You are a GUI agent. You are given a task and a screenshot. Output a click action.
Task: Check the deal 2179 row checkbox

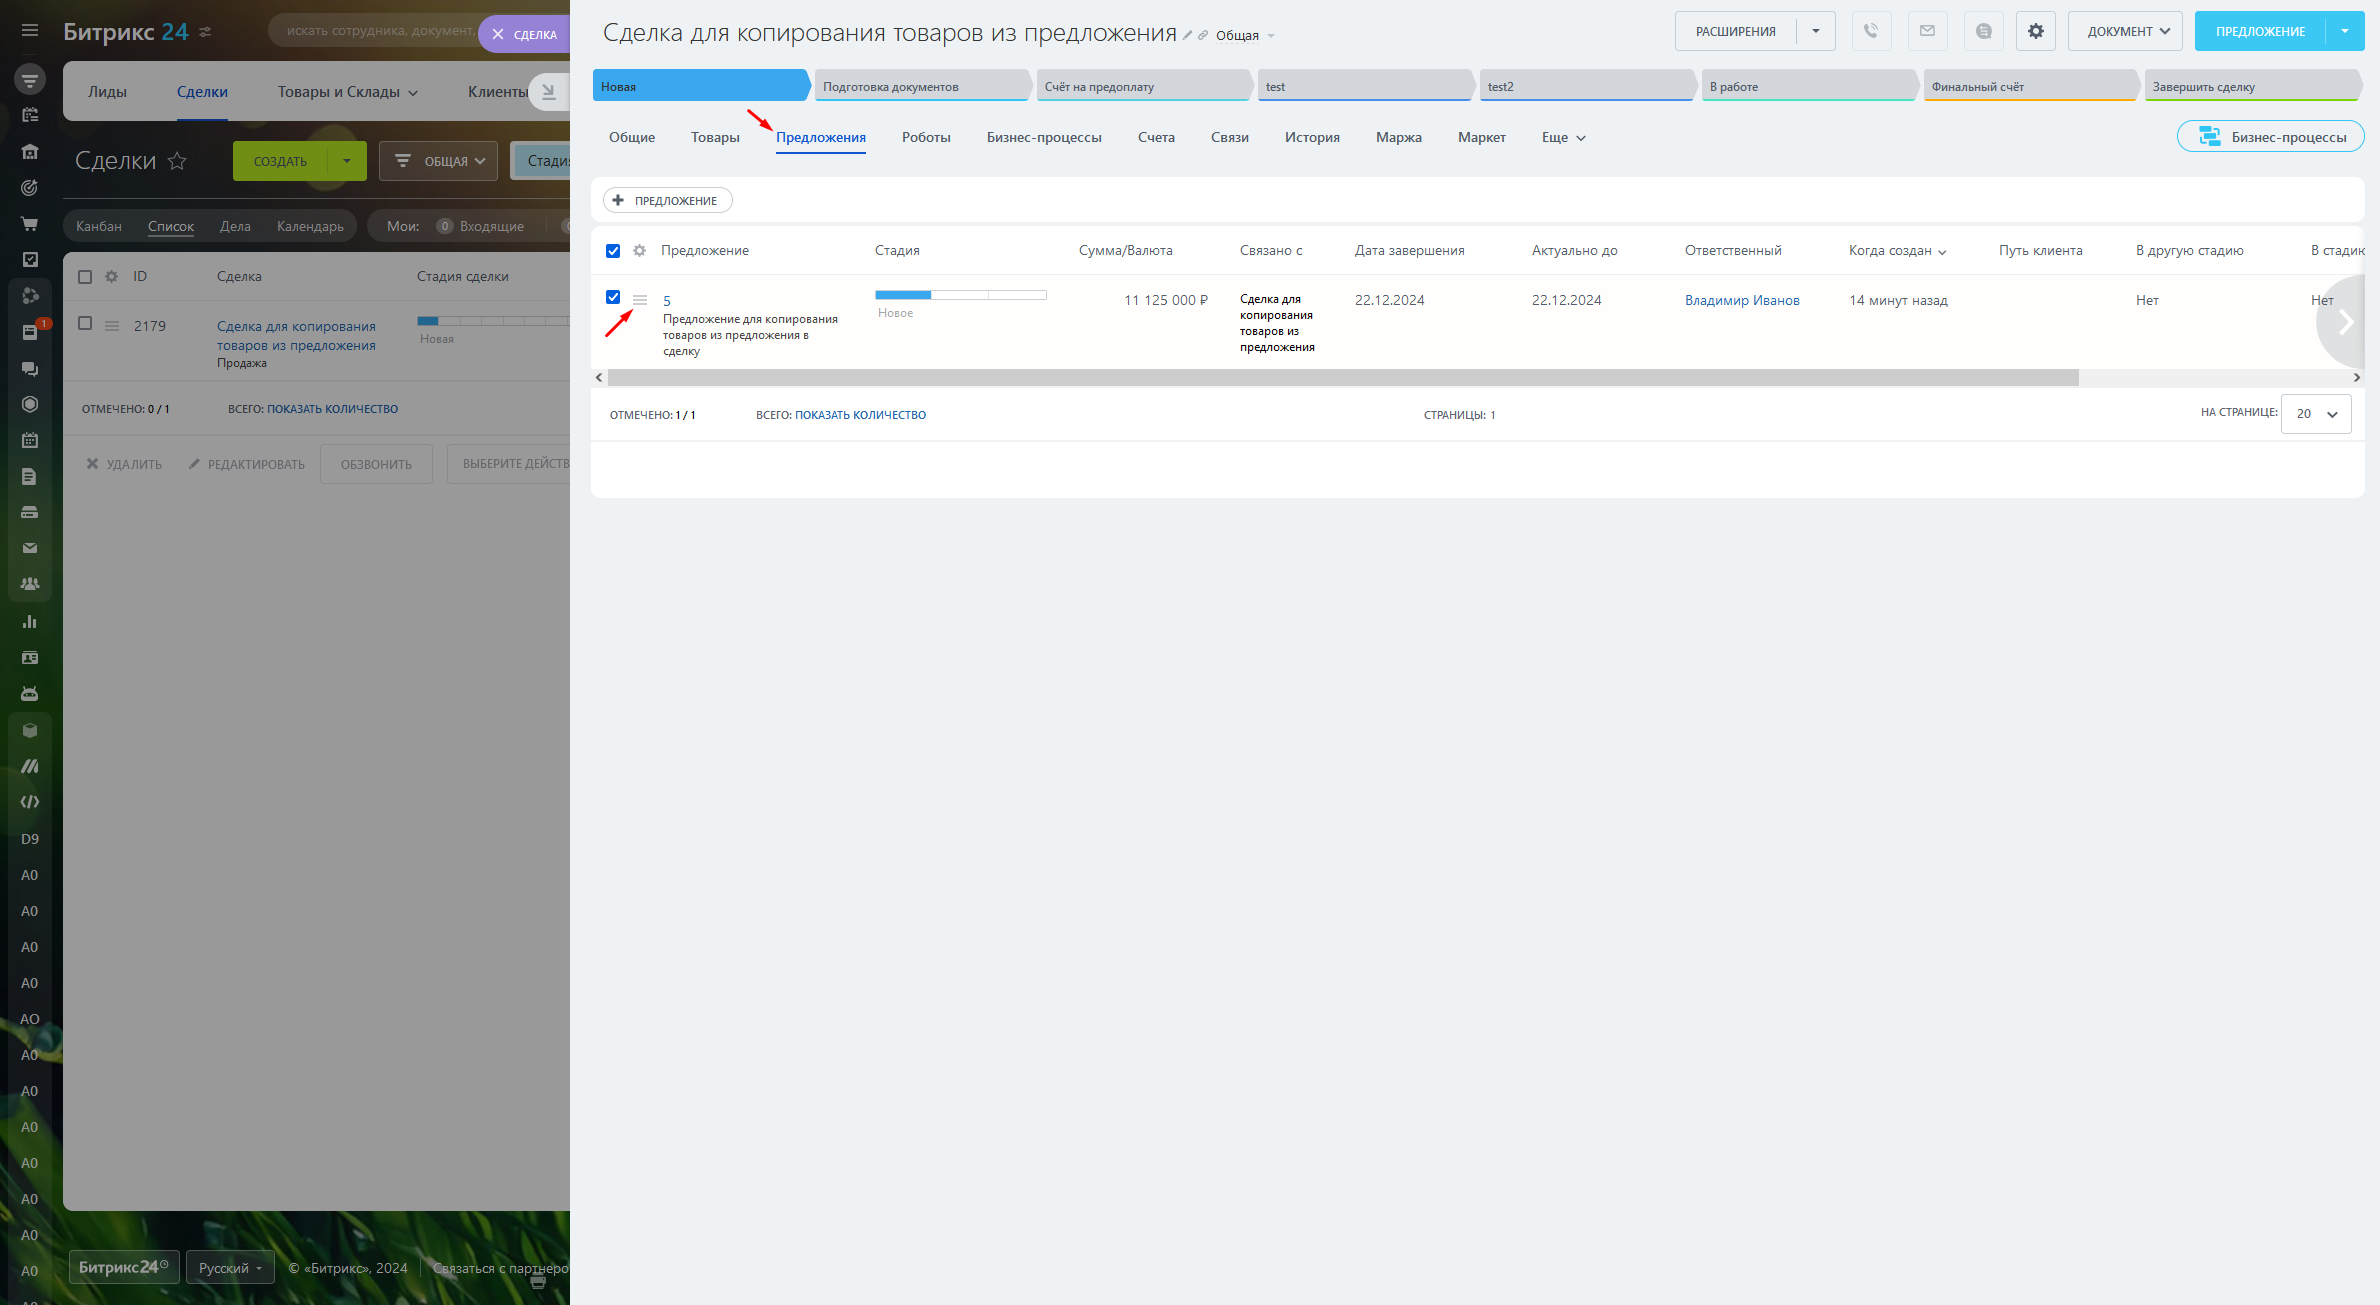tap(85, 323)
